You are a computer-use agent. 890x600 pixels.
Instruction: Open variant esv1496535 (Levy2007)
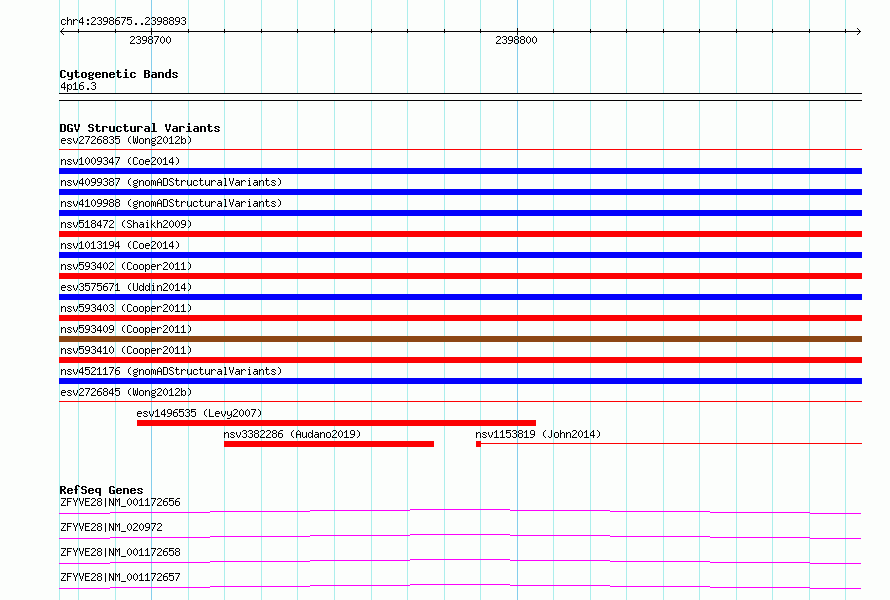point(199,413)
